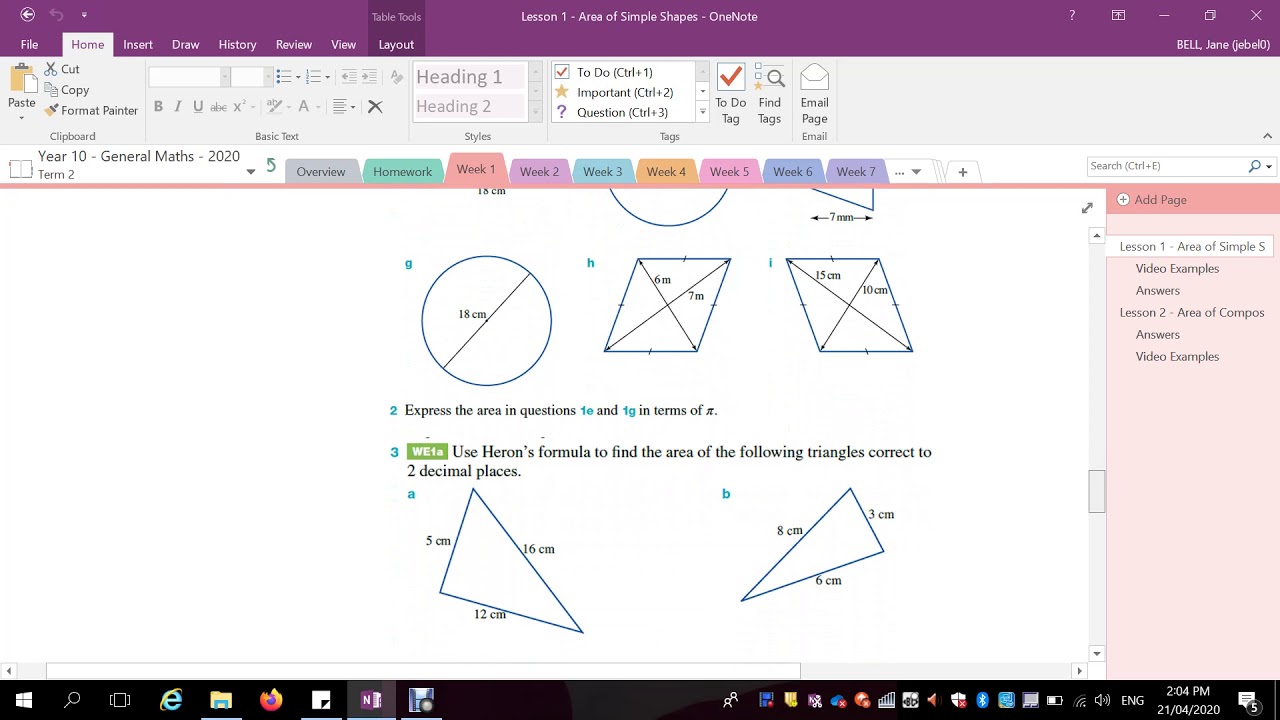Click the Back arrow in title bar
This screenshot has height=720, width=1280.
coord(27,15)
